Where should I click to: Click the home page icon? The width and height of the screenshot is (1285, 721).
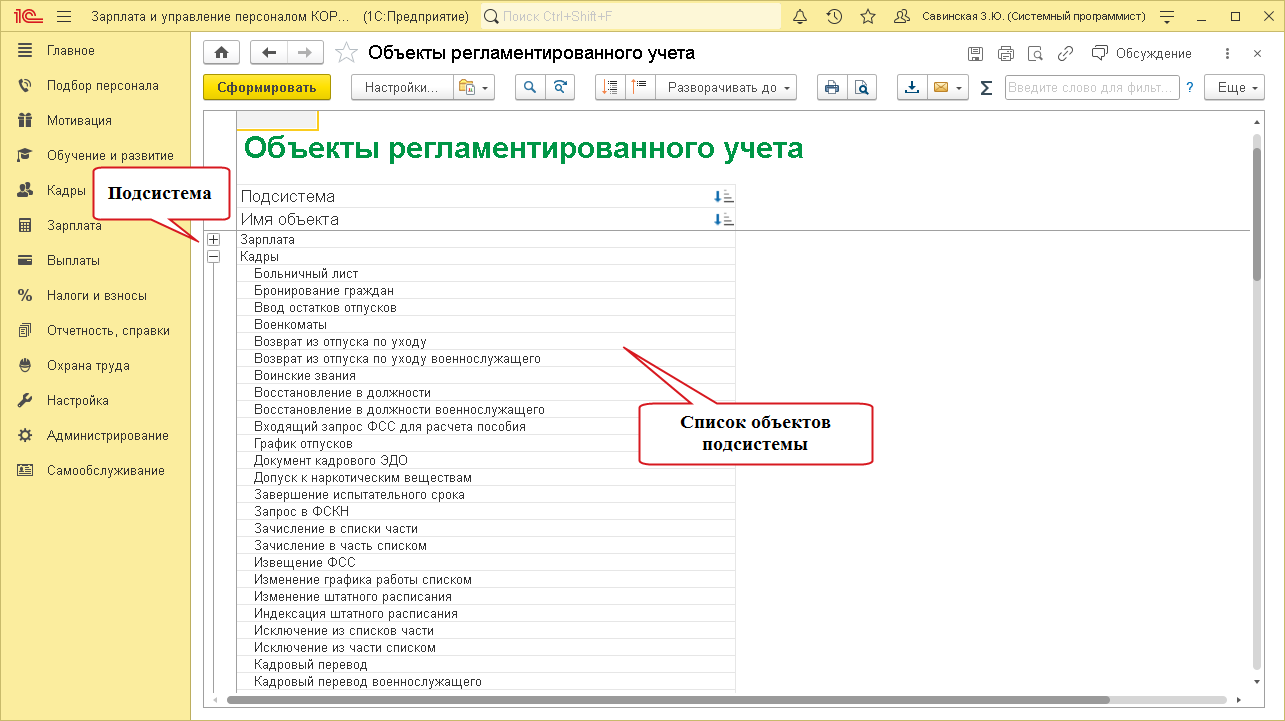(221, 53)
